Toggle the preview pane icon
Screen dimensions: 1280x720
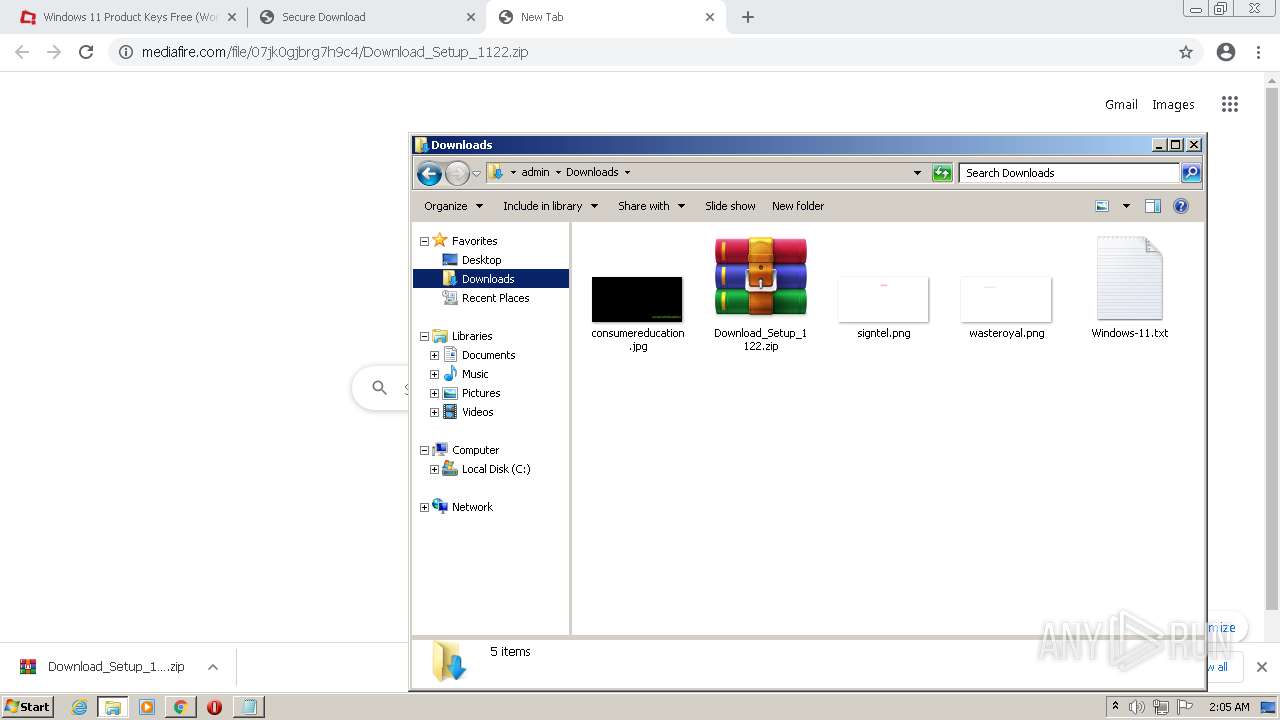tap(1153, 206)
